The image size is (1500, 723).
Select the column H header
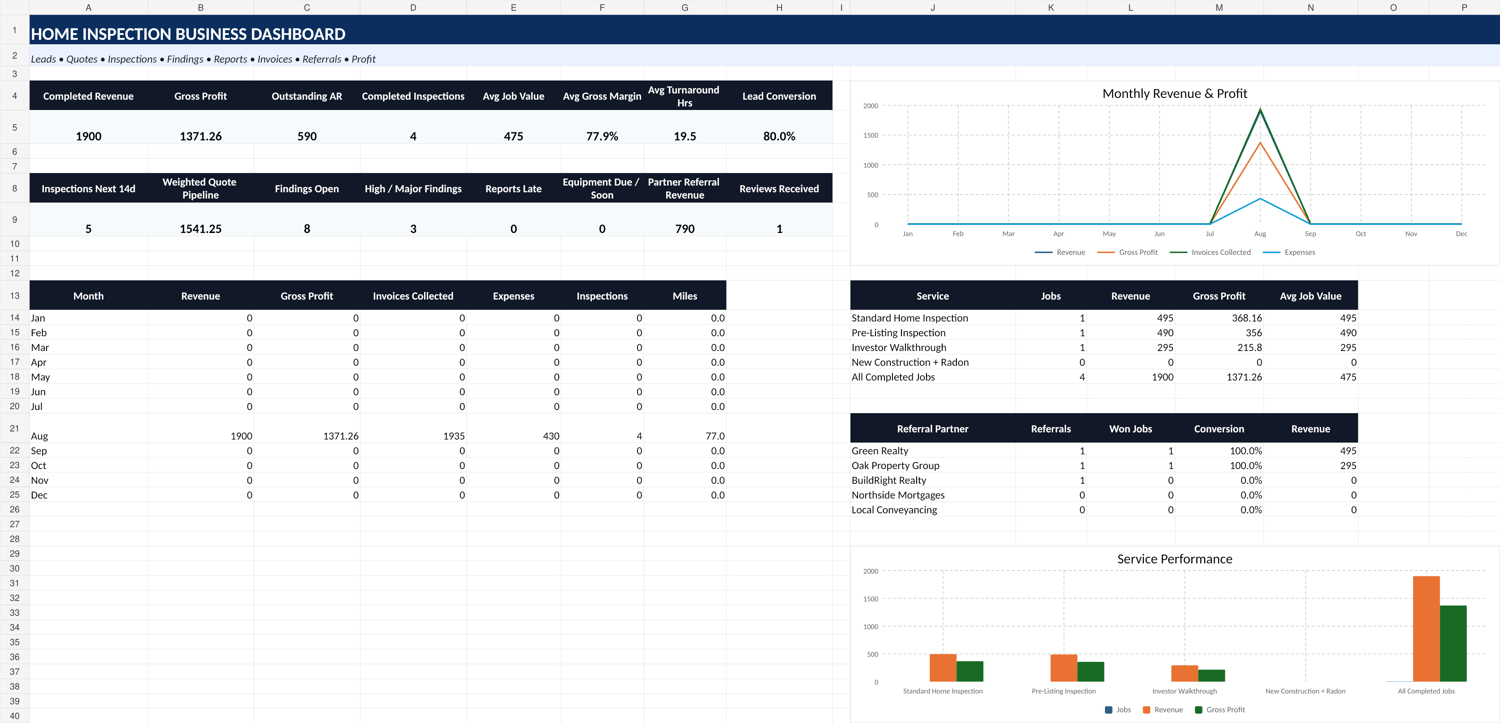779,7
